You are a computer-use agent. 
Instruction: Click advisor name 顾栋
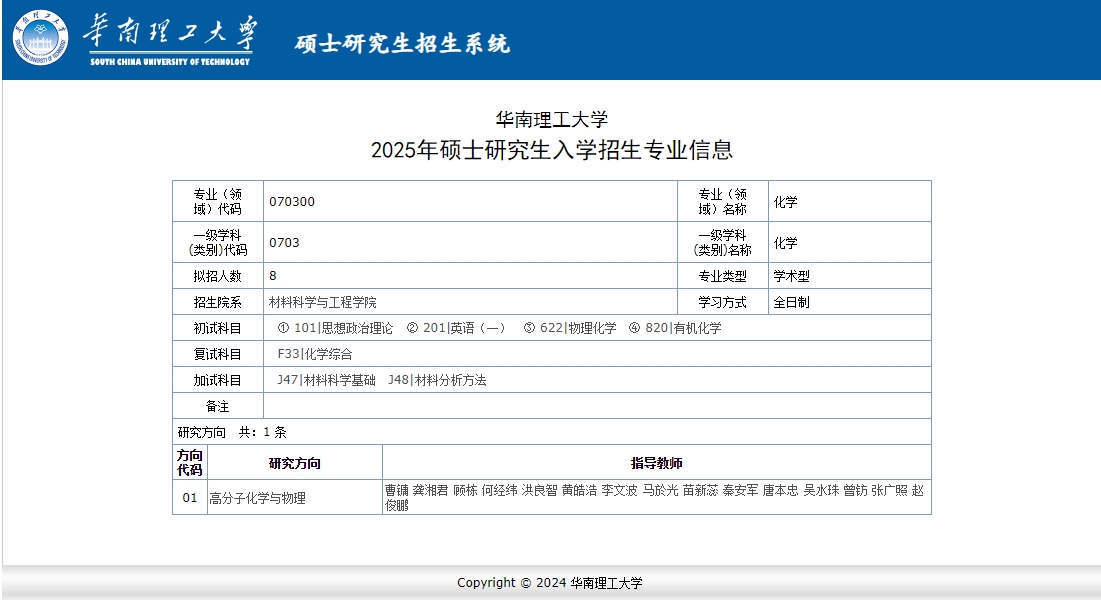(465, 490)
